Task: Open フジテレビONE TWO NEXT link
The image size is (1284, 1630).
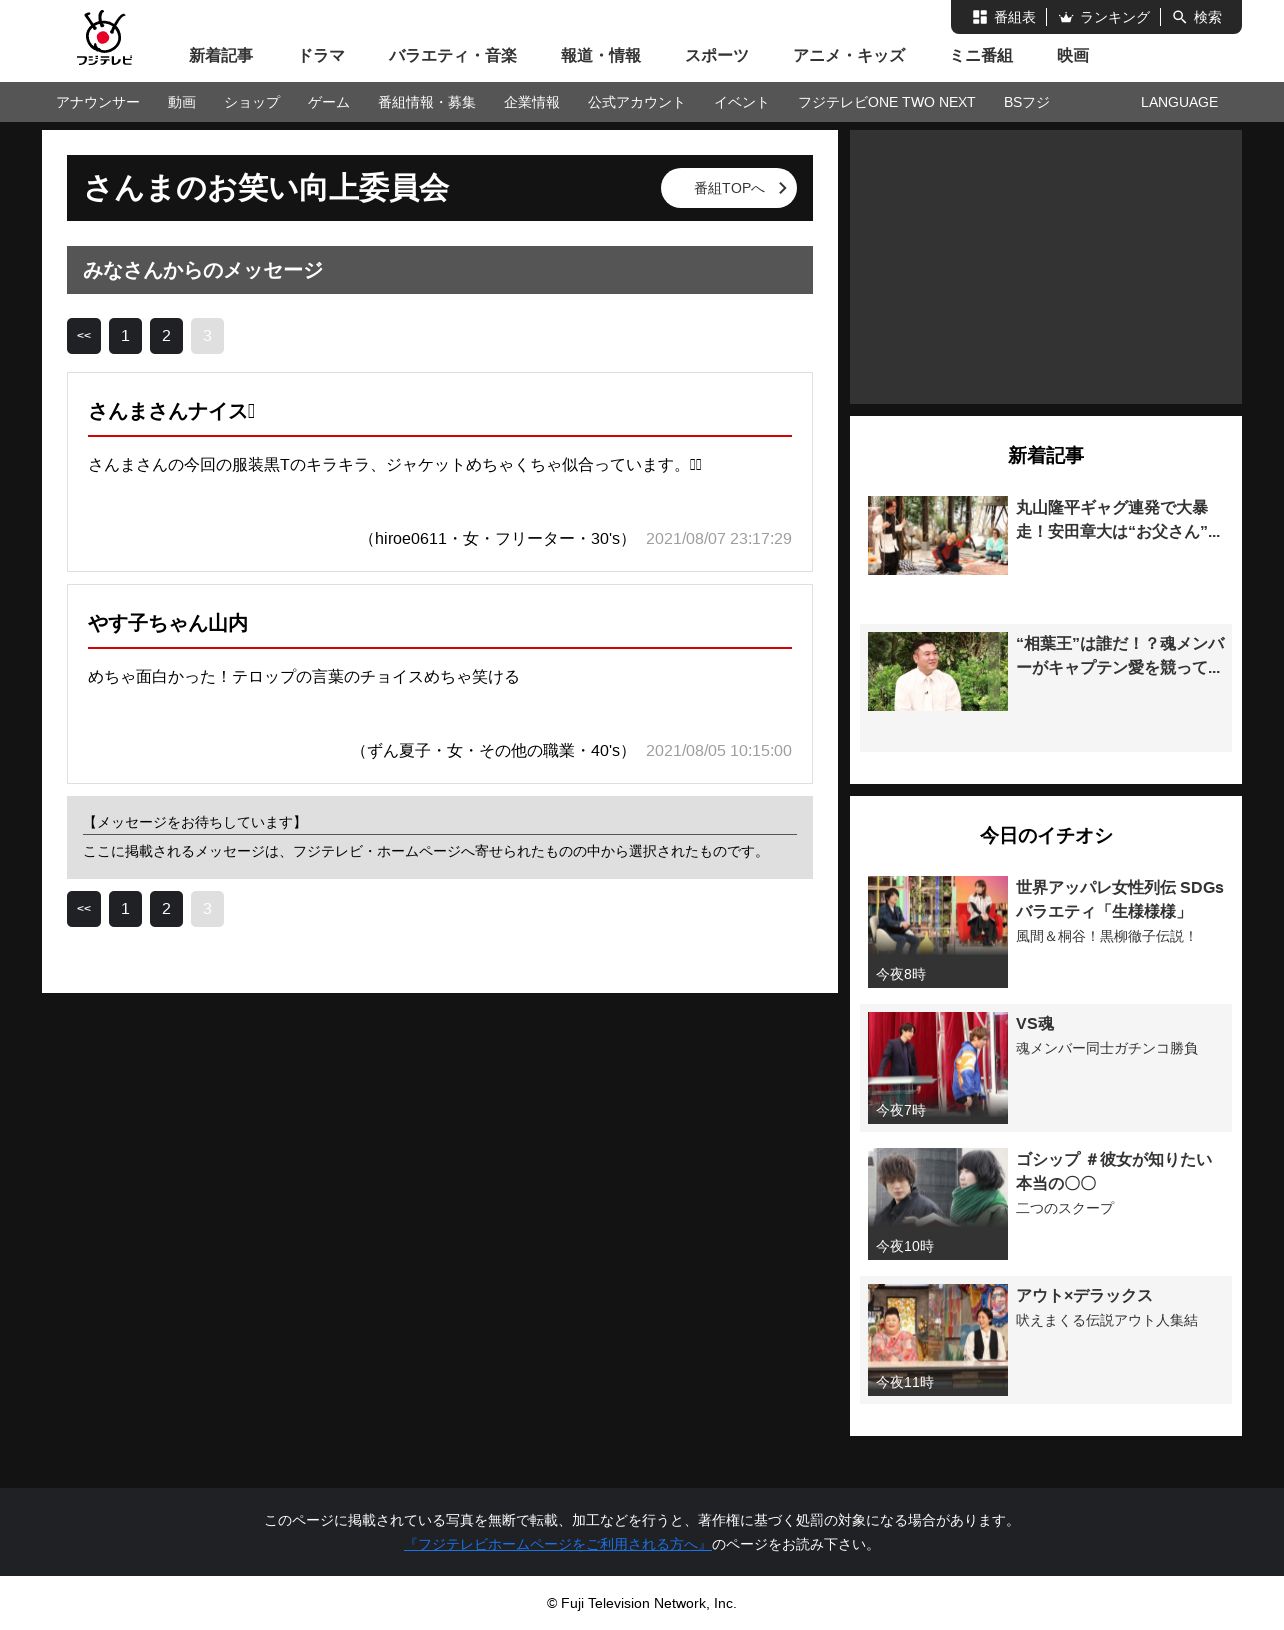Action: pyautogui.click(x=887, y=102)
